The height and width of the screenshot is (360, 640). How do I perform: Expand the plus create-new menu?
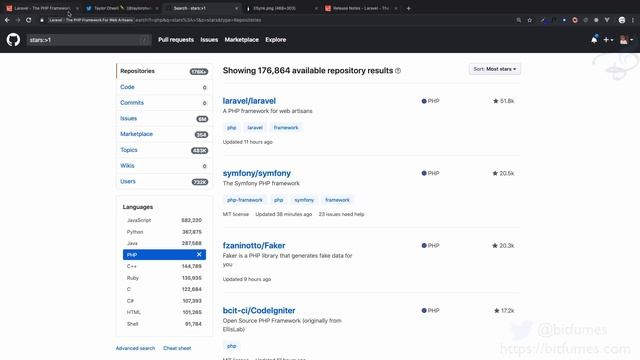click(x=608, y=40)
